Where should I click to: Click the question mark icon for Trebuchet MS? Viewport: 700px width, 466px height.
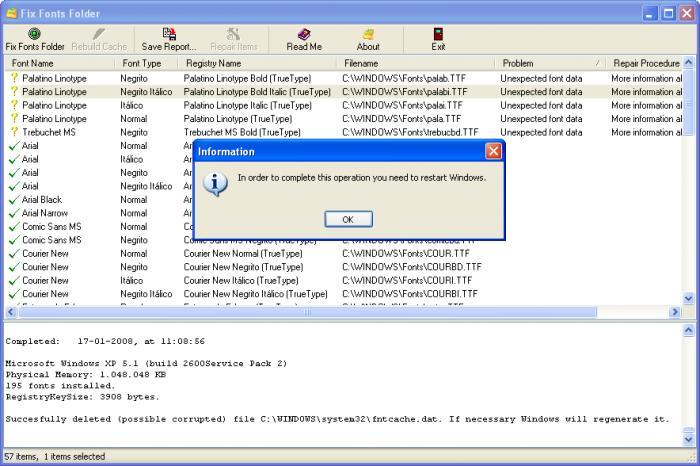pyautogui.click(x=14, y=132)
